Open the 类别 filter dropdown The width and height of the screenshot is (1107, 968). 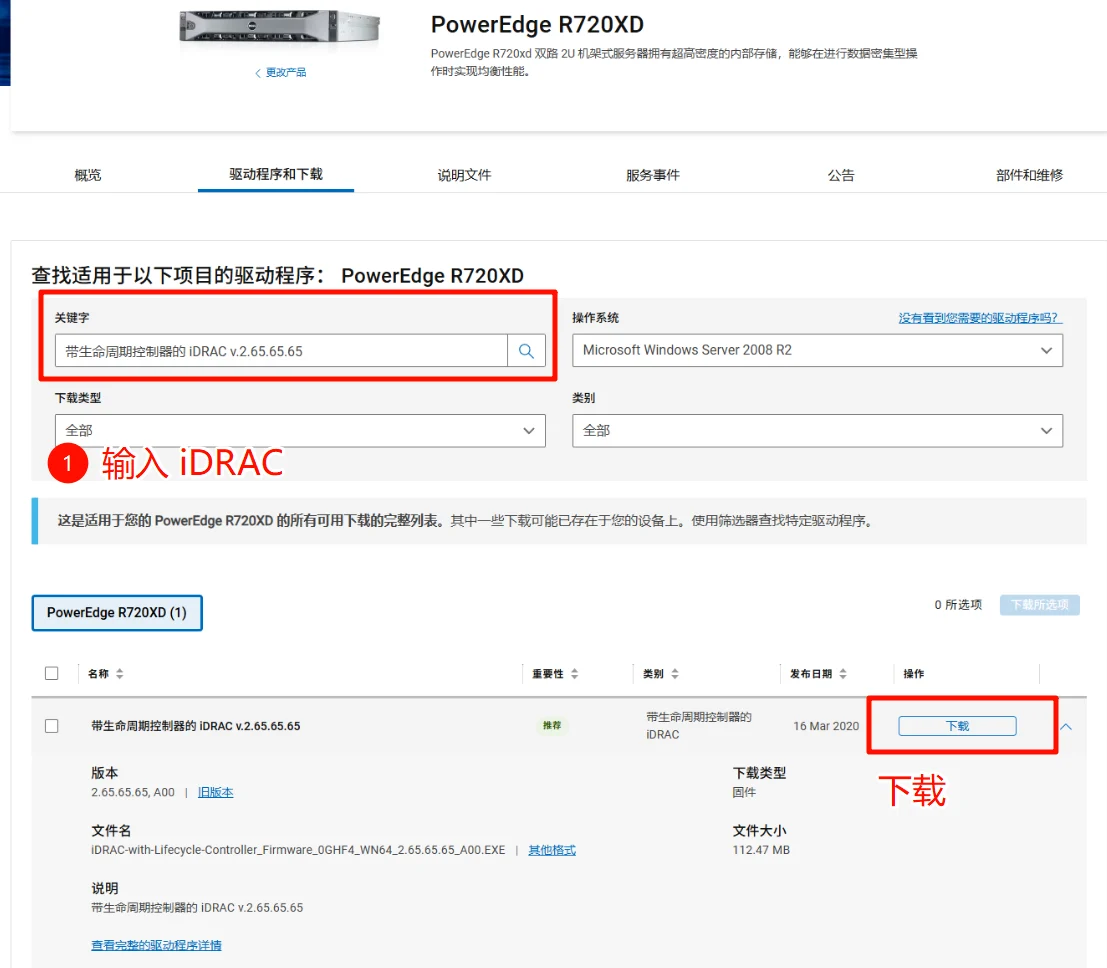pyautogui.click(x=817, y=431)
